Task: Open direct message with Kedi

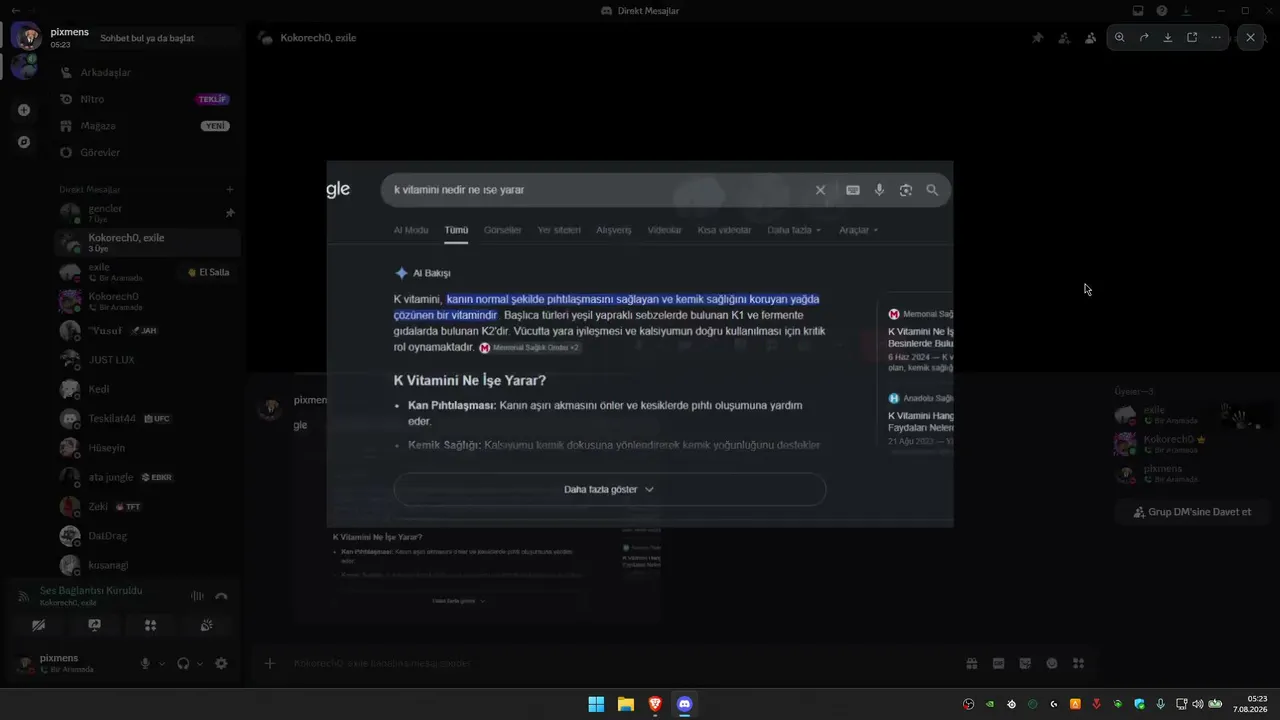Action: click(148, 389)
